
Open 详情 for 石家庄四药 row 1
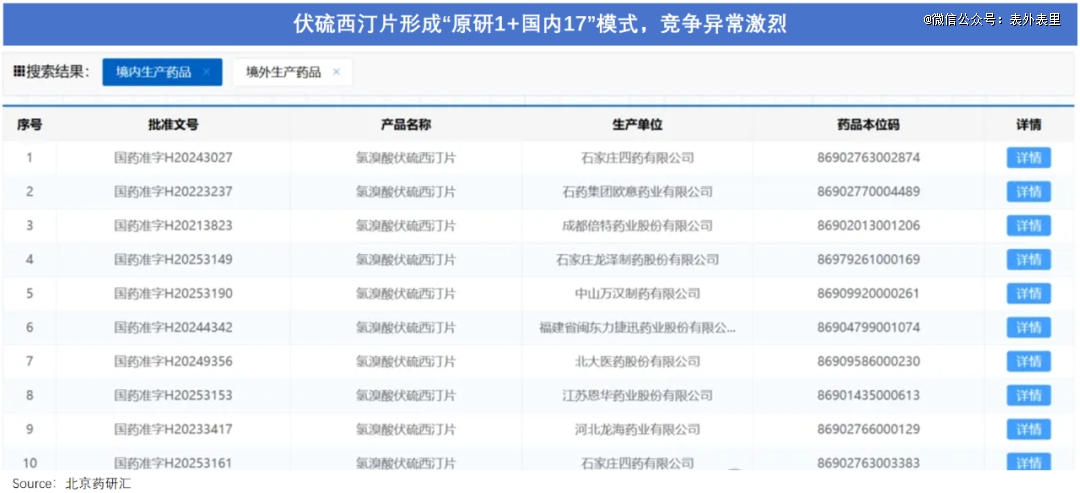tap(1028, 158)
